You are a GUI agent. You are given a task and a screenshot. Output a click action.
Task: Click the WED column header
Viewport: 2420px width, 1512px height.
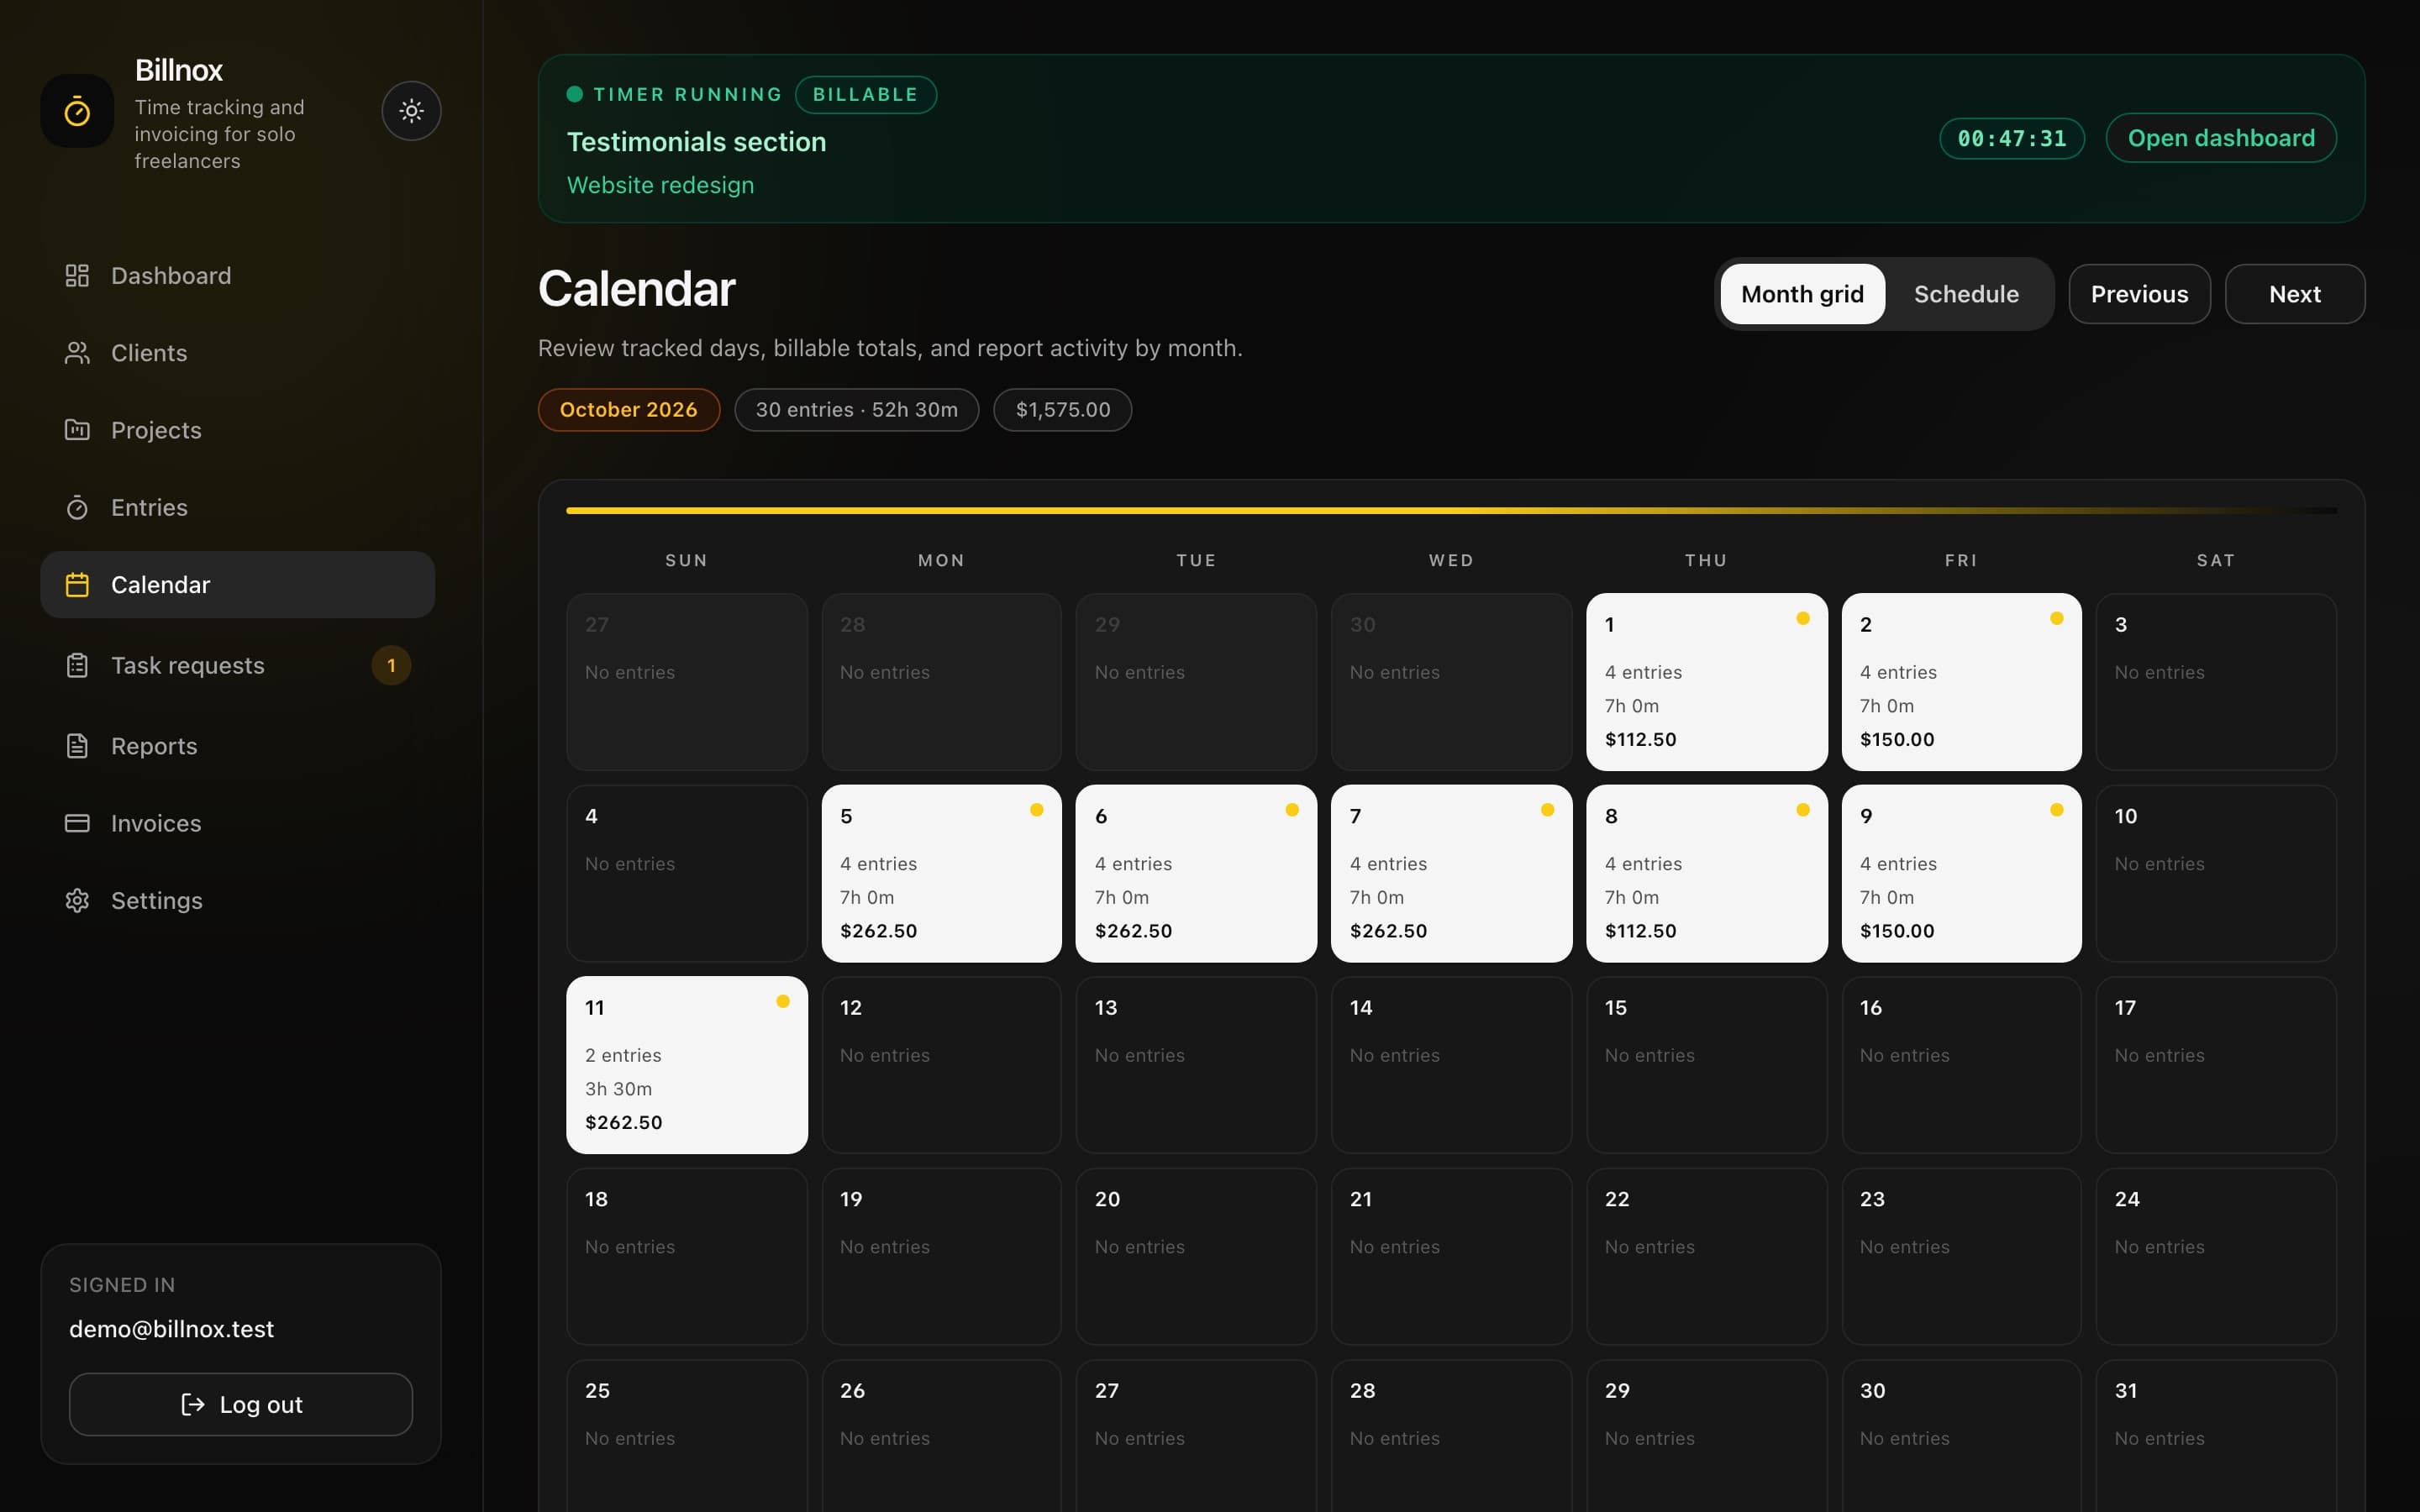click(x=1451, y=560)
